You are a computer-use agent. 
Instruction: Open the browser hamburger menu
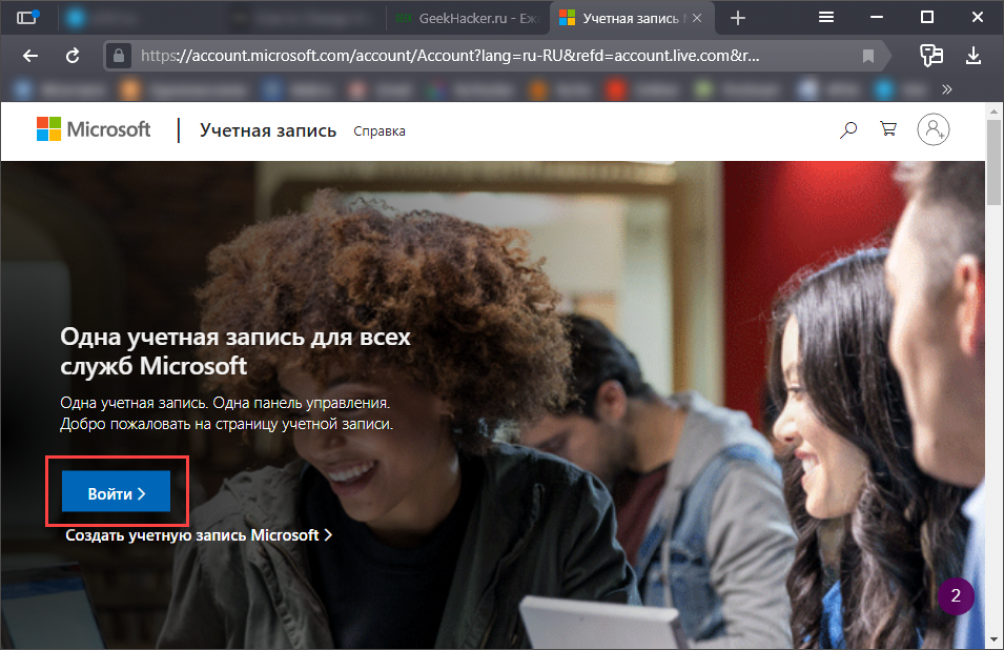click(x=826, y=17)
